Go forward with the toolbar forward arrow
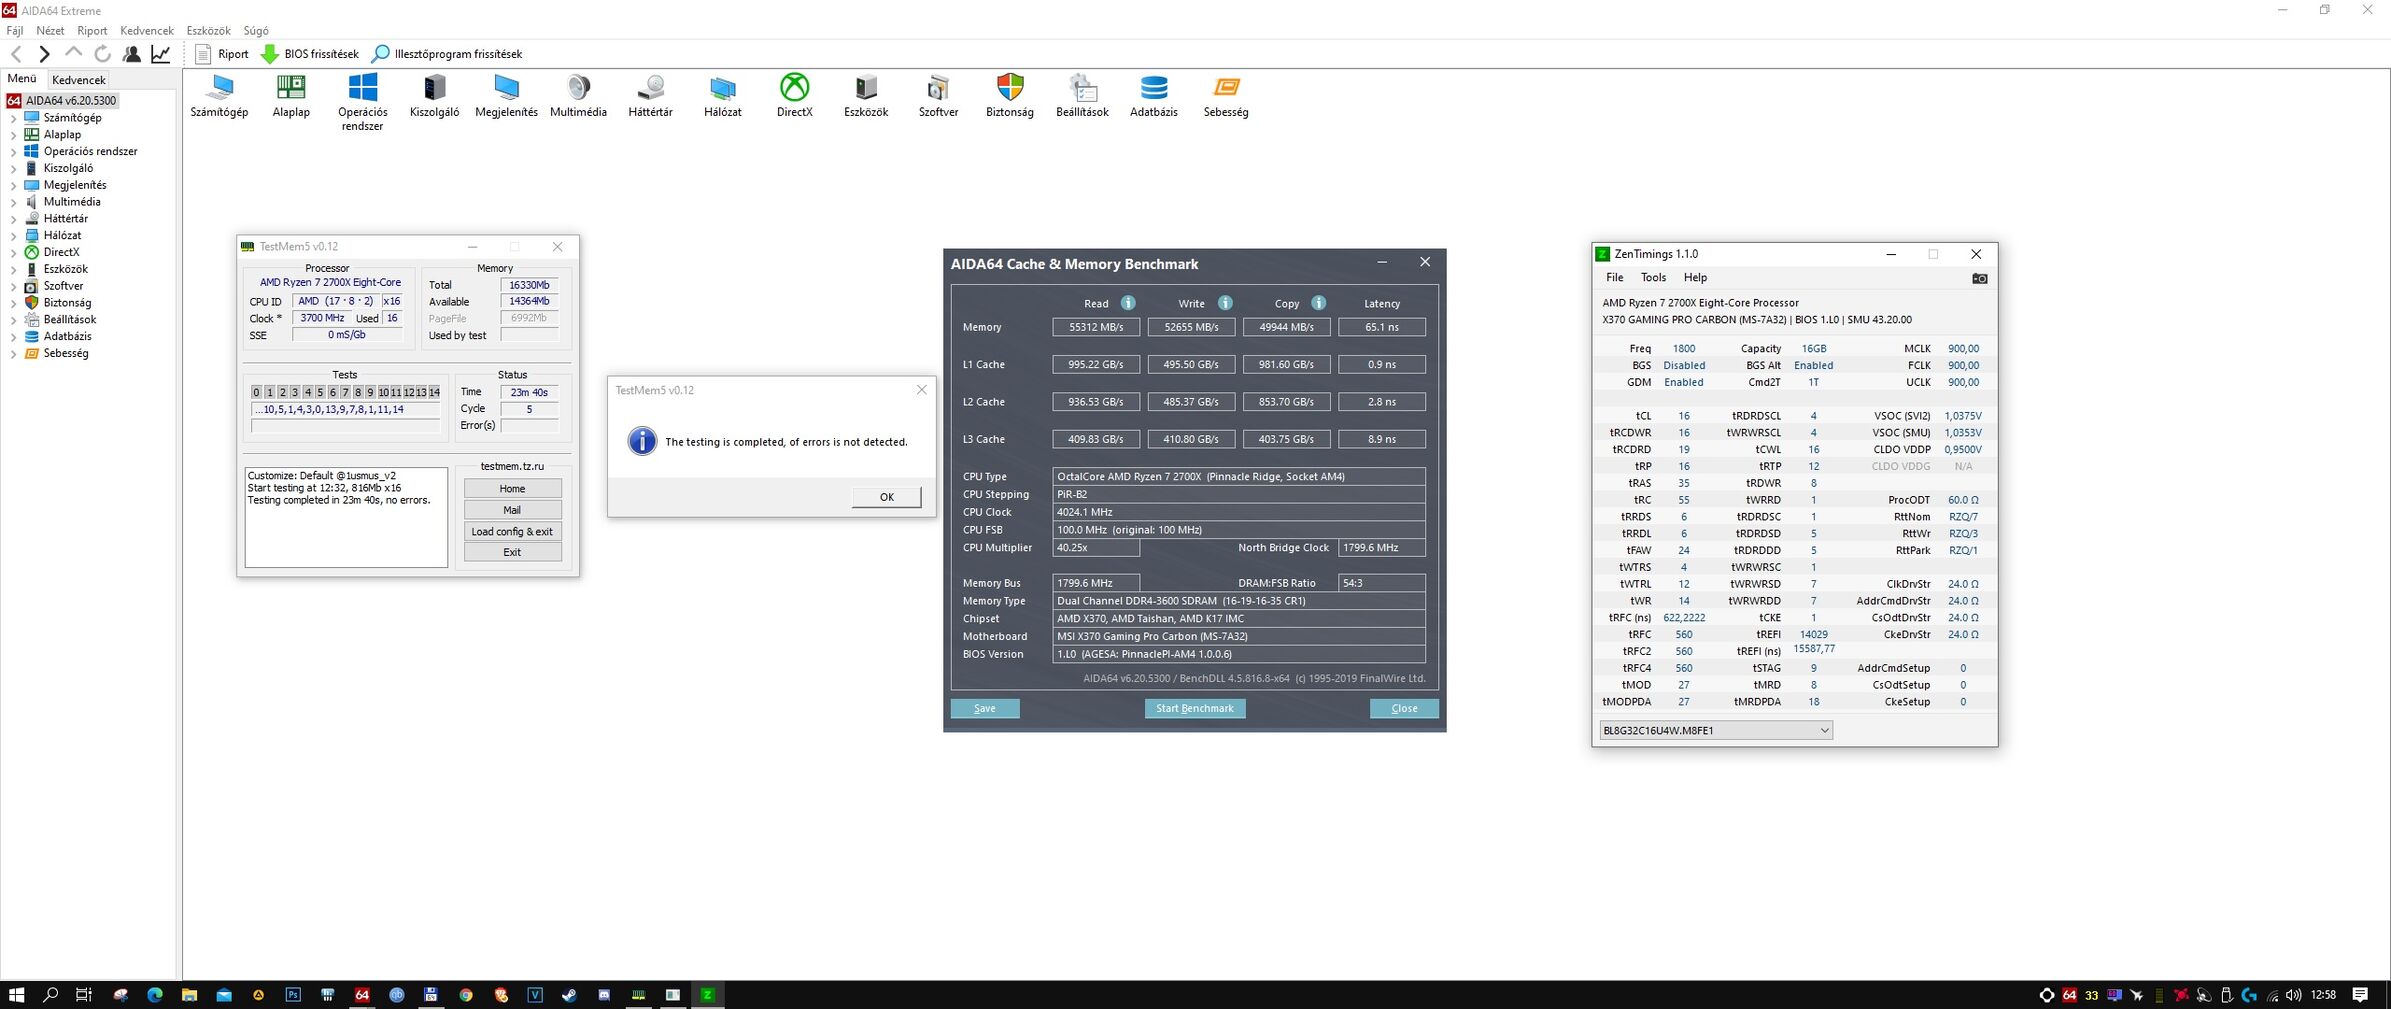 click(44, 54)
